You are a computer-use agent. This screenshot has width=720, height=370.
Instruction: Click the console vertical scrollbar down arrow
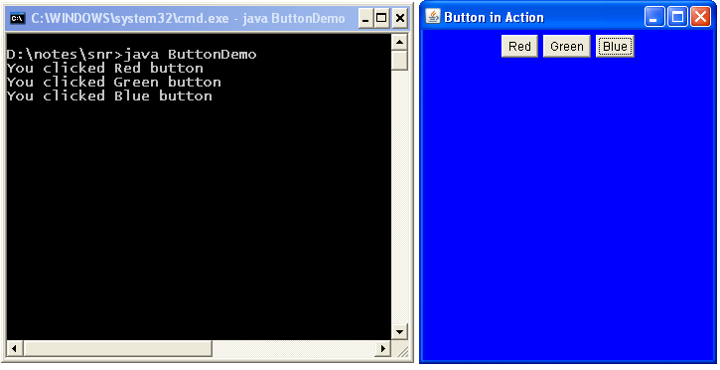[x=399, y=331]
